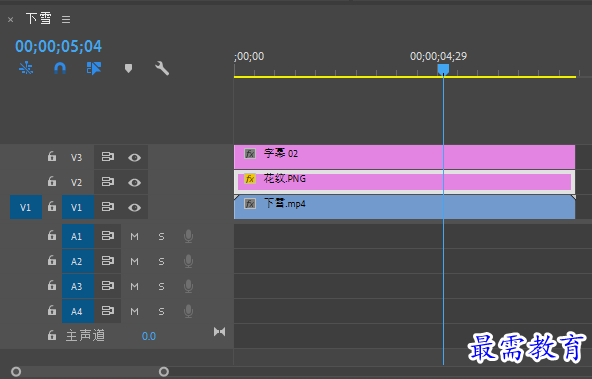
Task: Toggle V2 track targeting
Action: point(77,182)
